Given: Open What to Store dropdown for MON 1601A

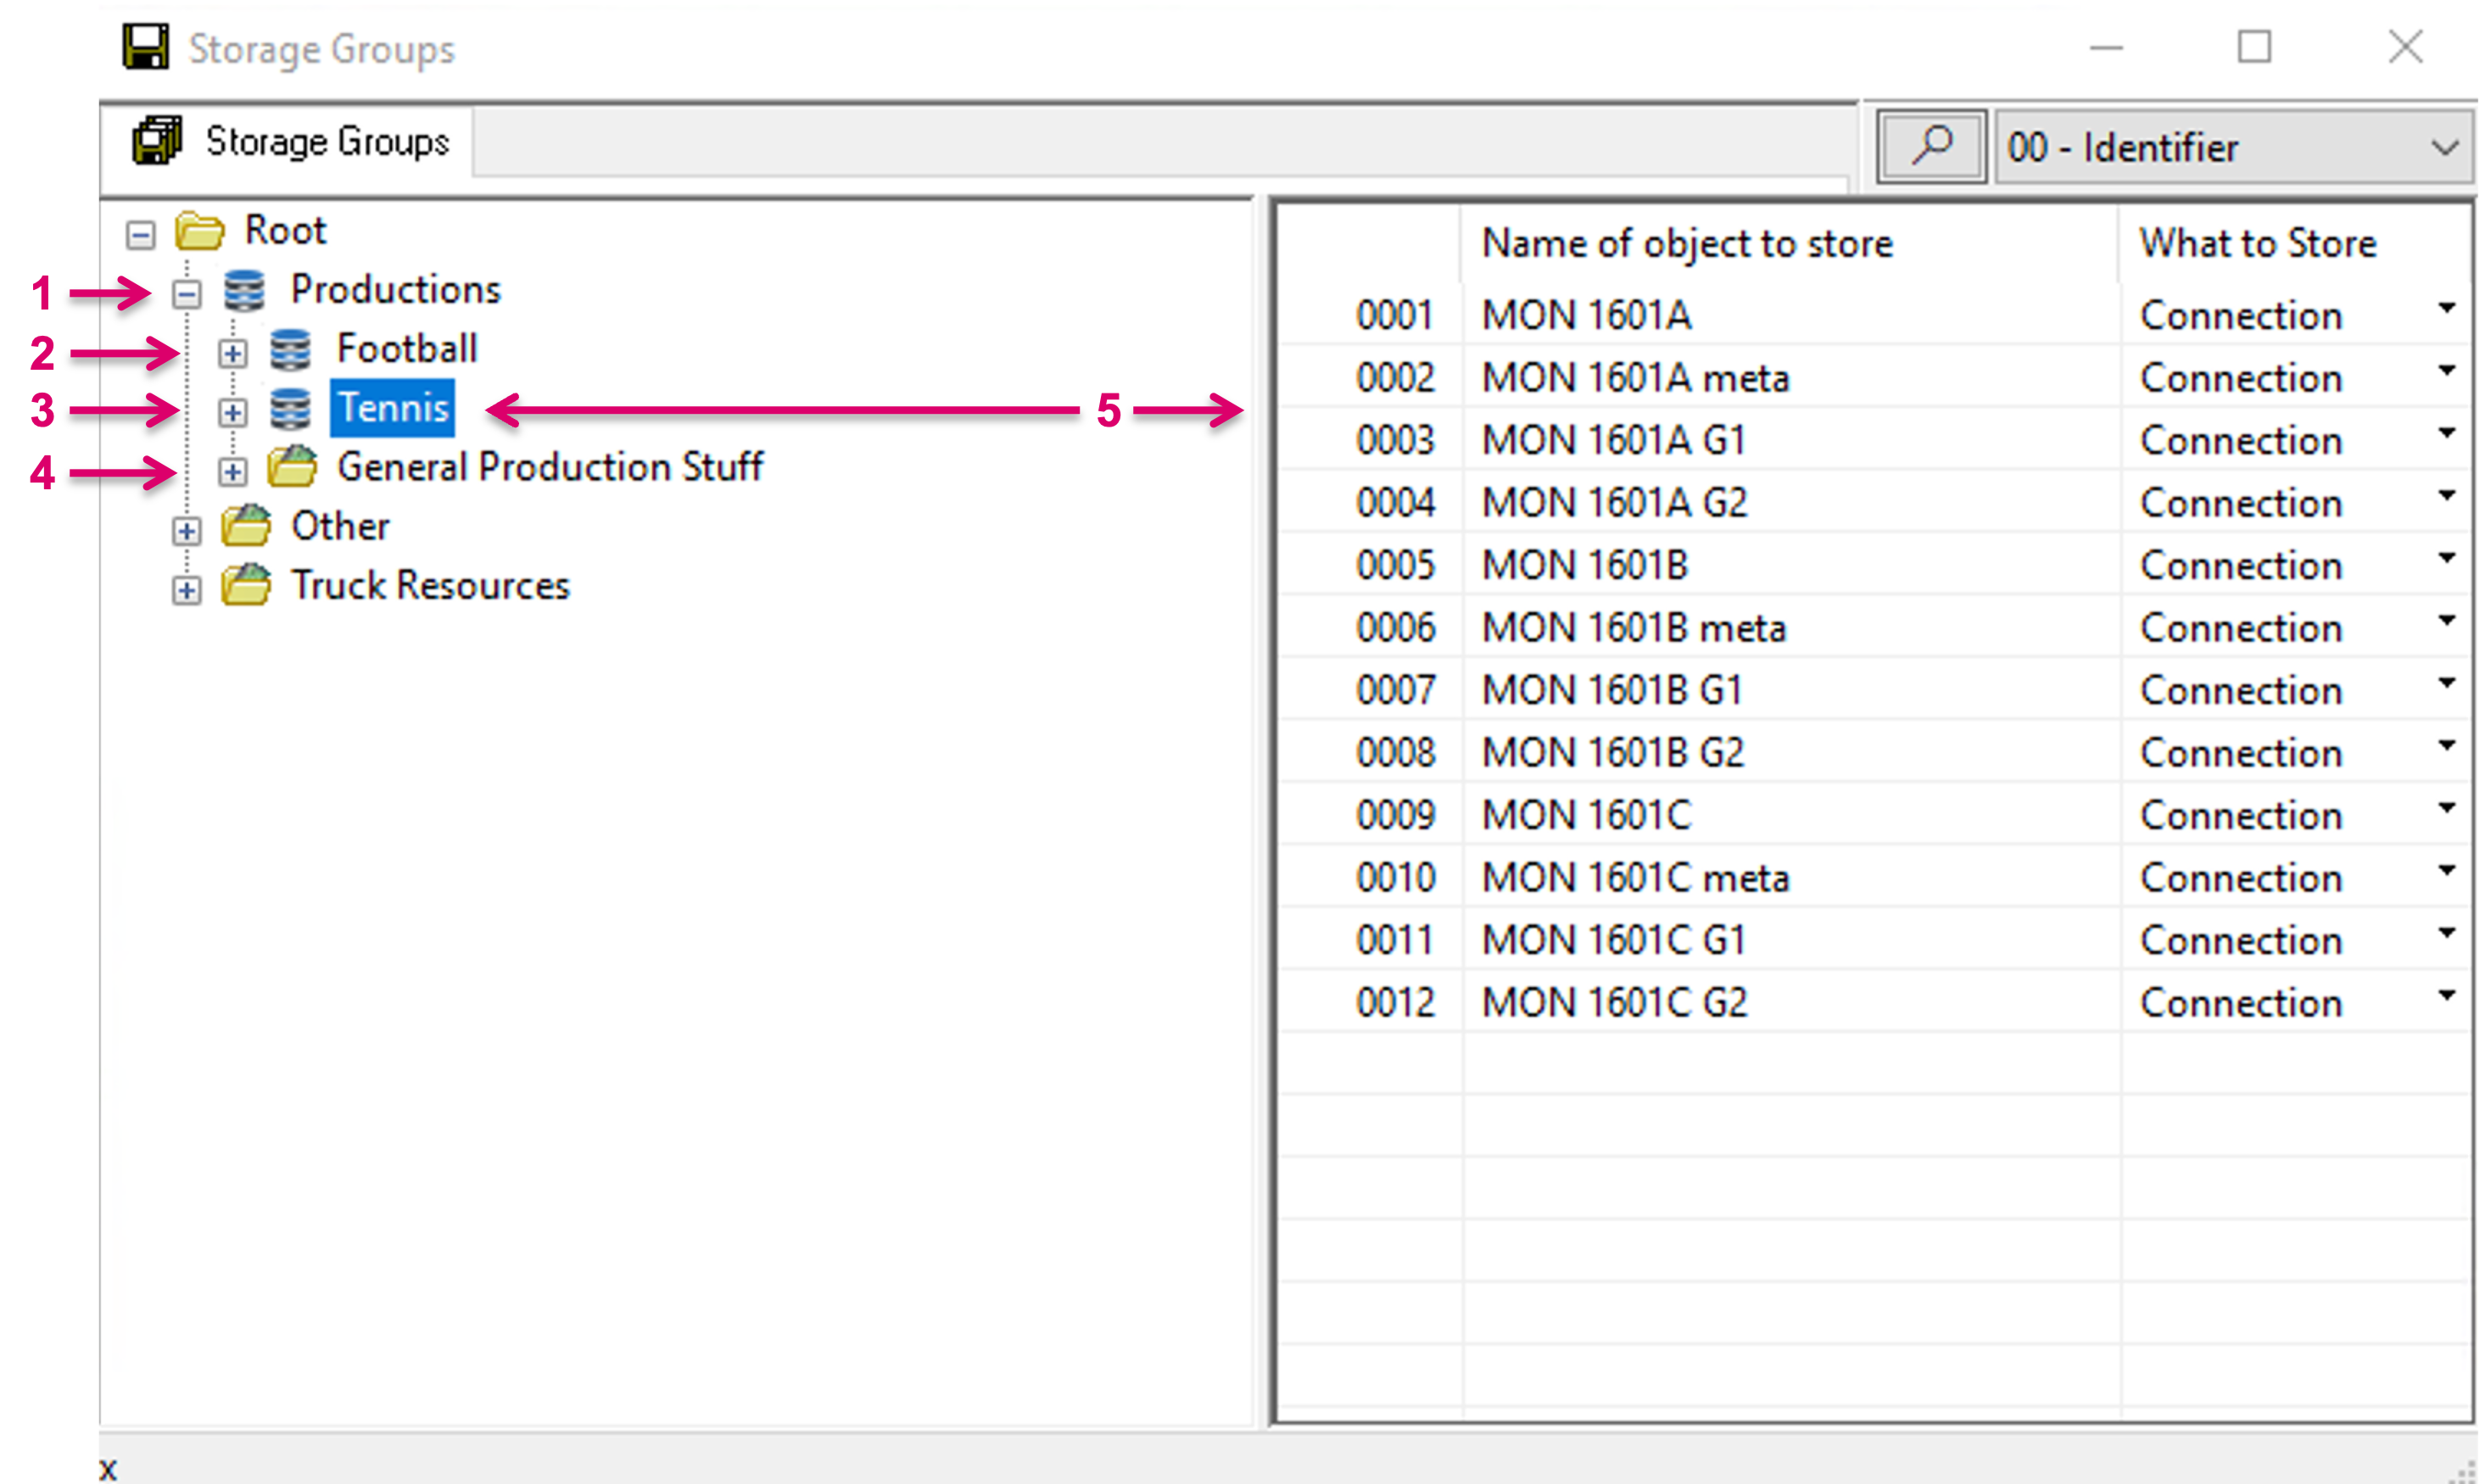Looking at the screenshot, I should click(2446, 309).
